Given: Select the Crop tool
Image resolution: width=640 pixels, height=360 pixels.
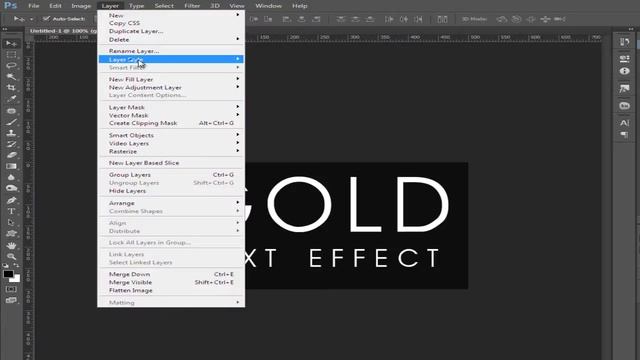Looking at the screenshot, I should tap(11, 87).
